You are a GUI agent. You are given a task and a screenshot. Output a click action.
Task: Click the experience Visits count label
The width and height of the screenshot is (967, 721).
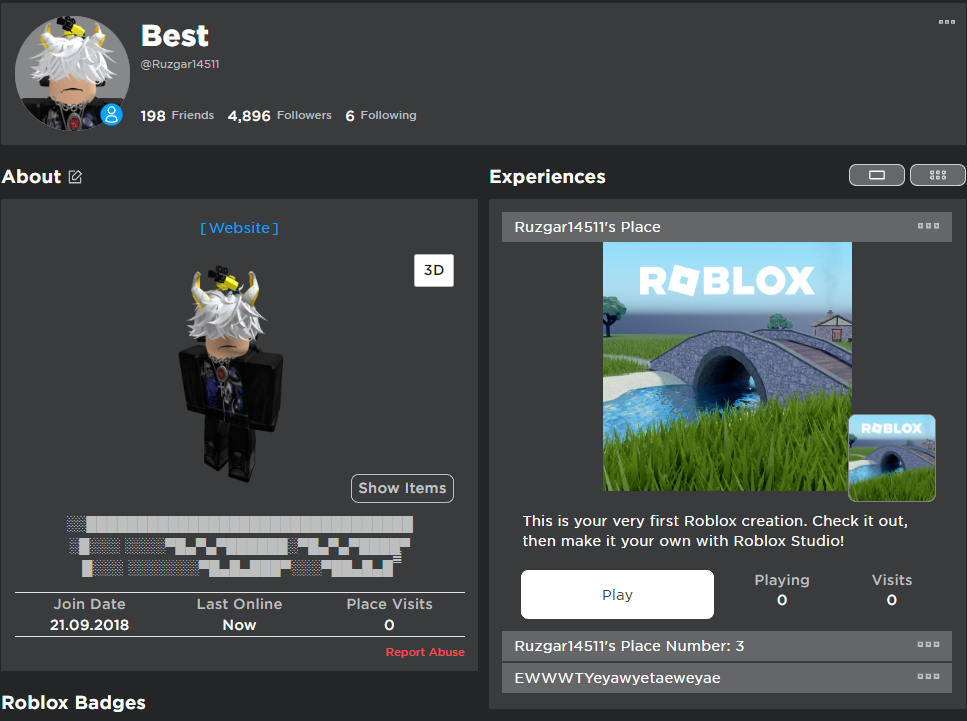click(892, 580)
